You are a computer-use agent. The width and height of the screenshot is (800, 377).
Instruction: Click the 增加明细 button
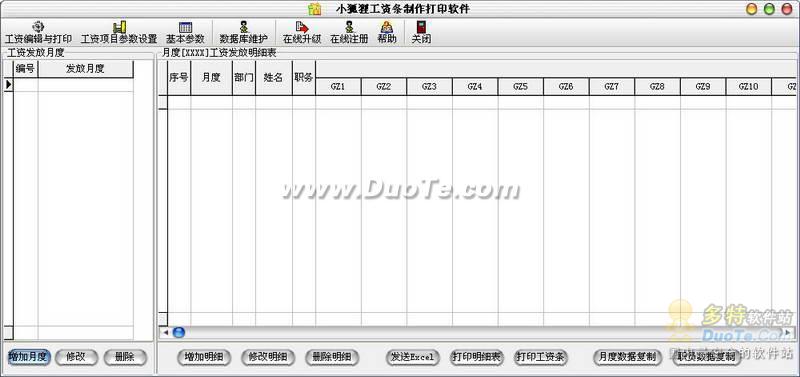(204, 357)
